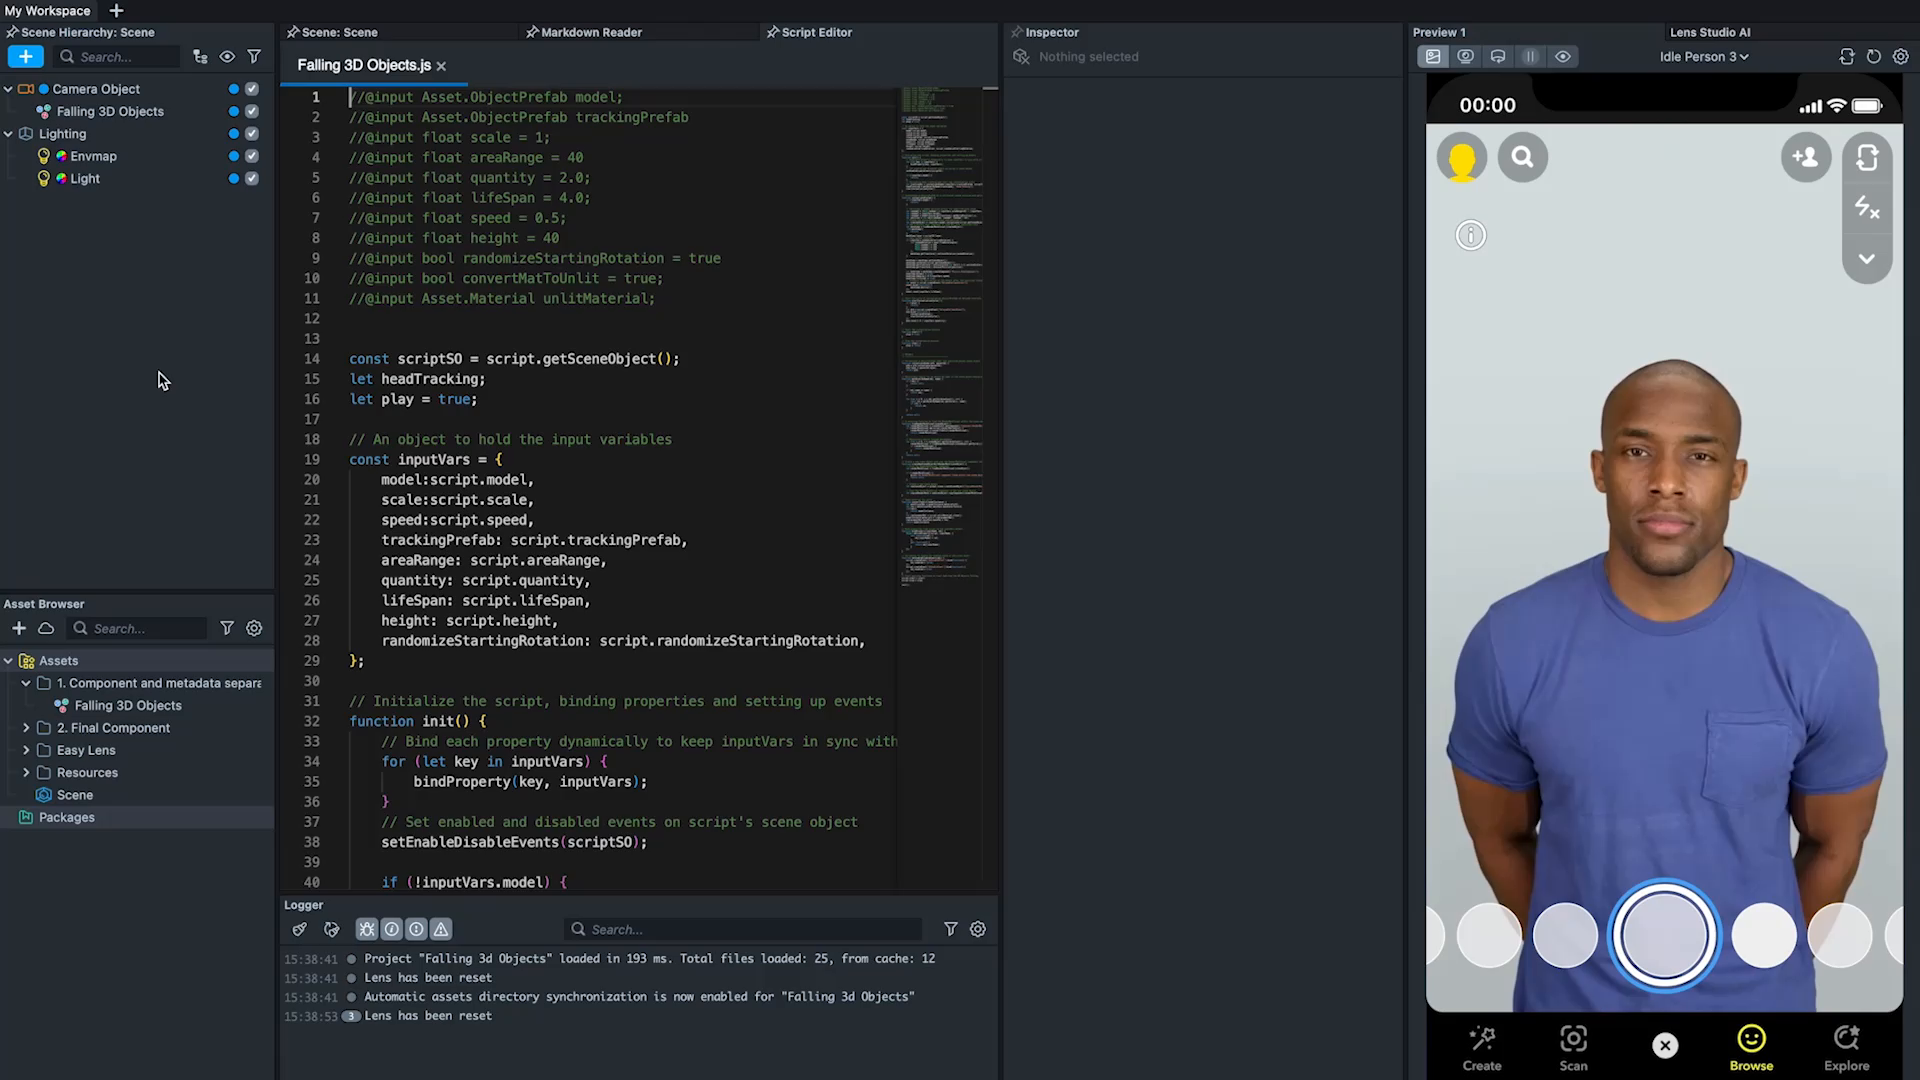Close Falling 3D Objects.js tab
Viewport: 1920px width, 1080px height.
tap(441, 67)
